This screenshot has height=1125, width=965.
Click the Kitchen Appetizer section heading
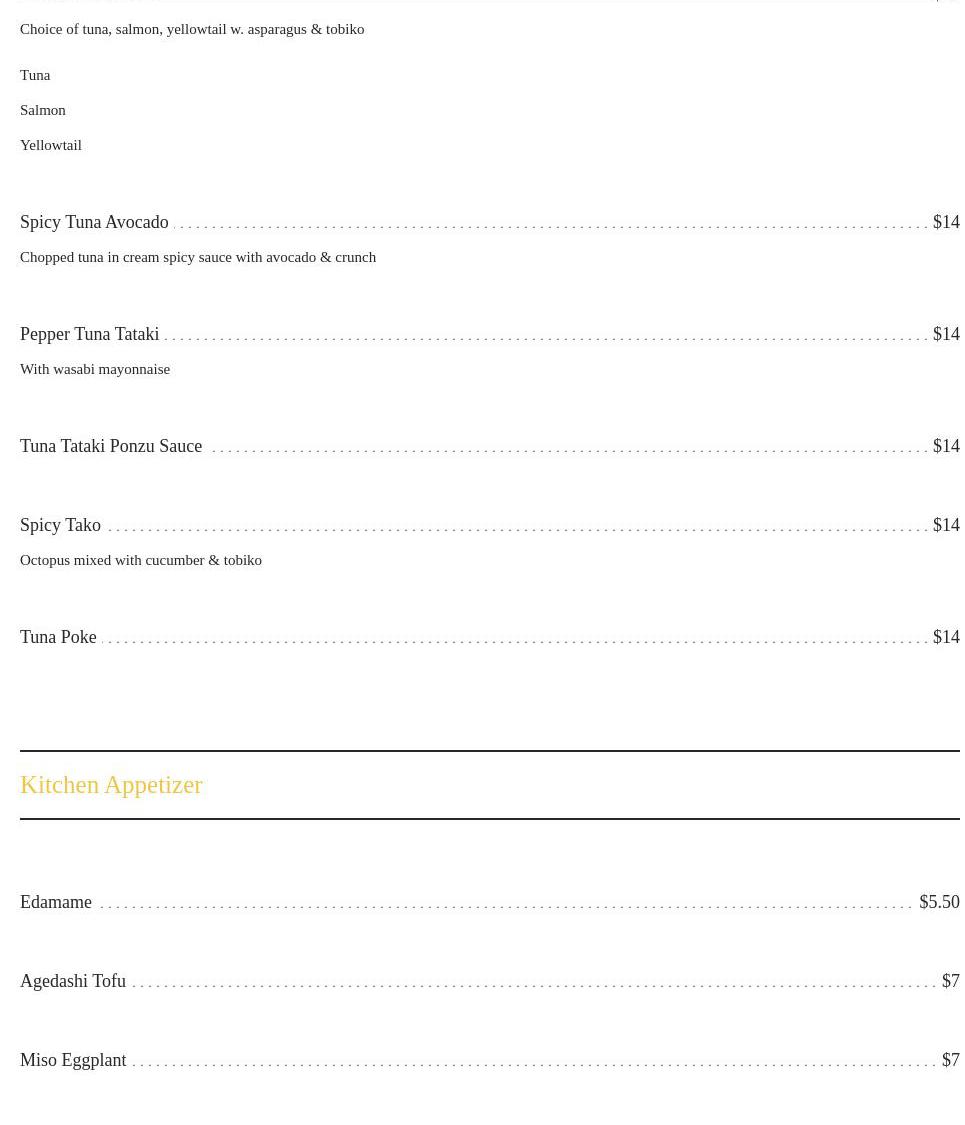click(111, 785)
